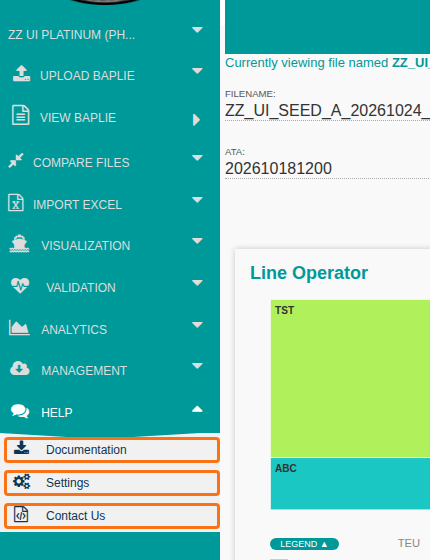Click the Documentation download icon
Screen dimensions: 430x560
point(21,448)
